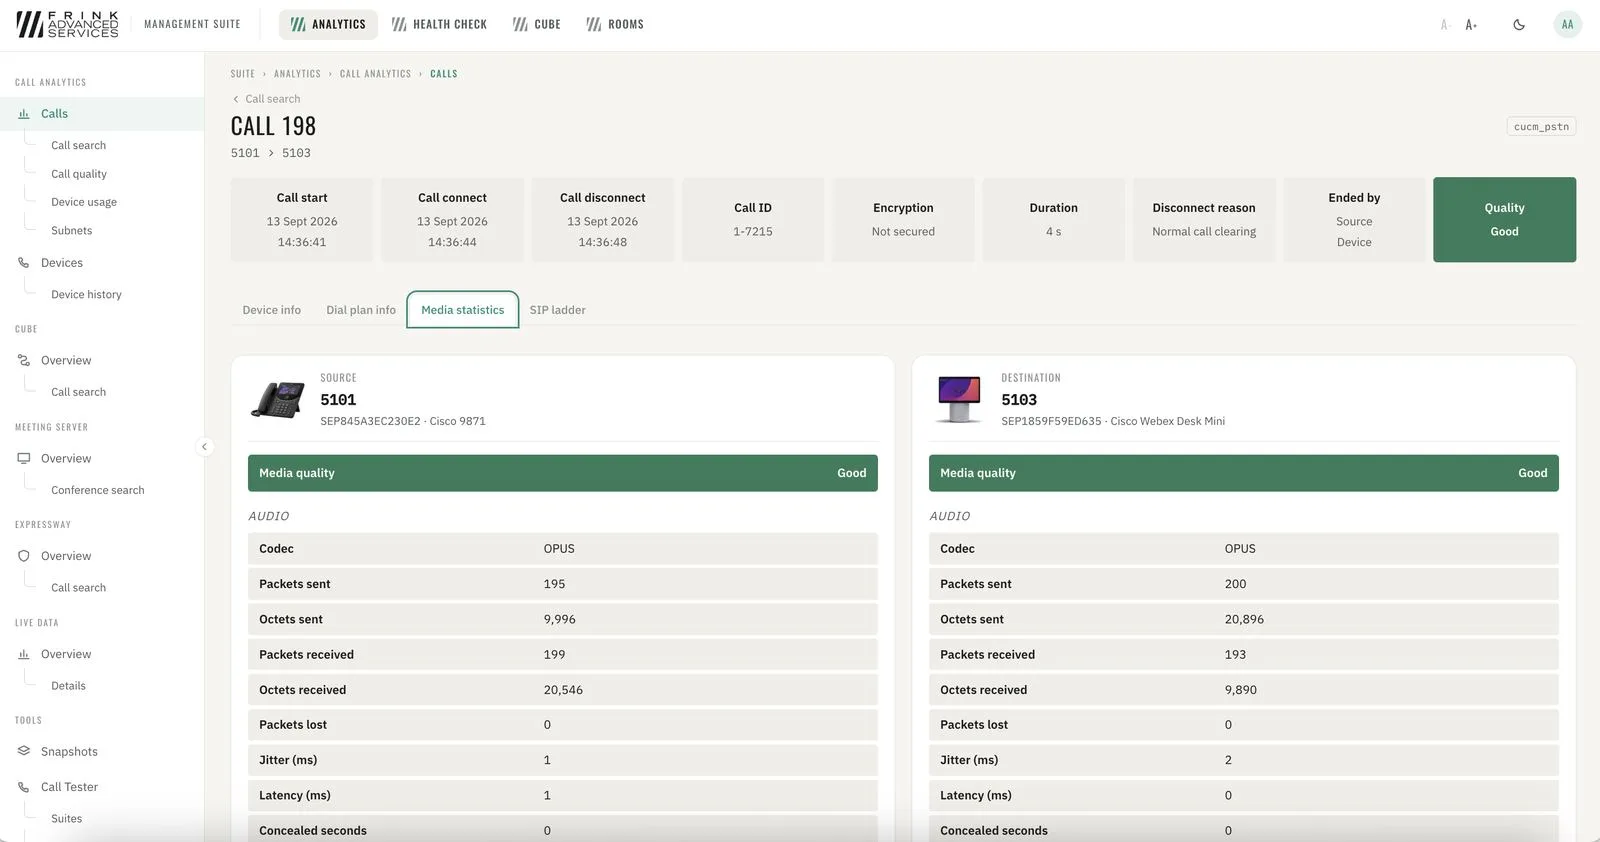
Task: Open Subnets in the sidebar
Action: (71, 230)
